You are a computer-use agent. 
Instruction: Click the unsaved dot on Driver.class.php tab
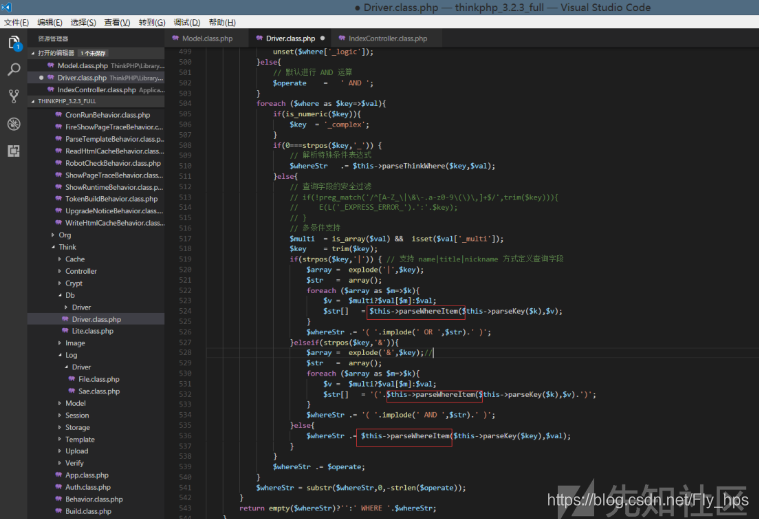click(322, 38)
